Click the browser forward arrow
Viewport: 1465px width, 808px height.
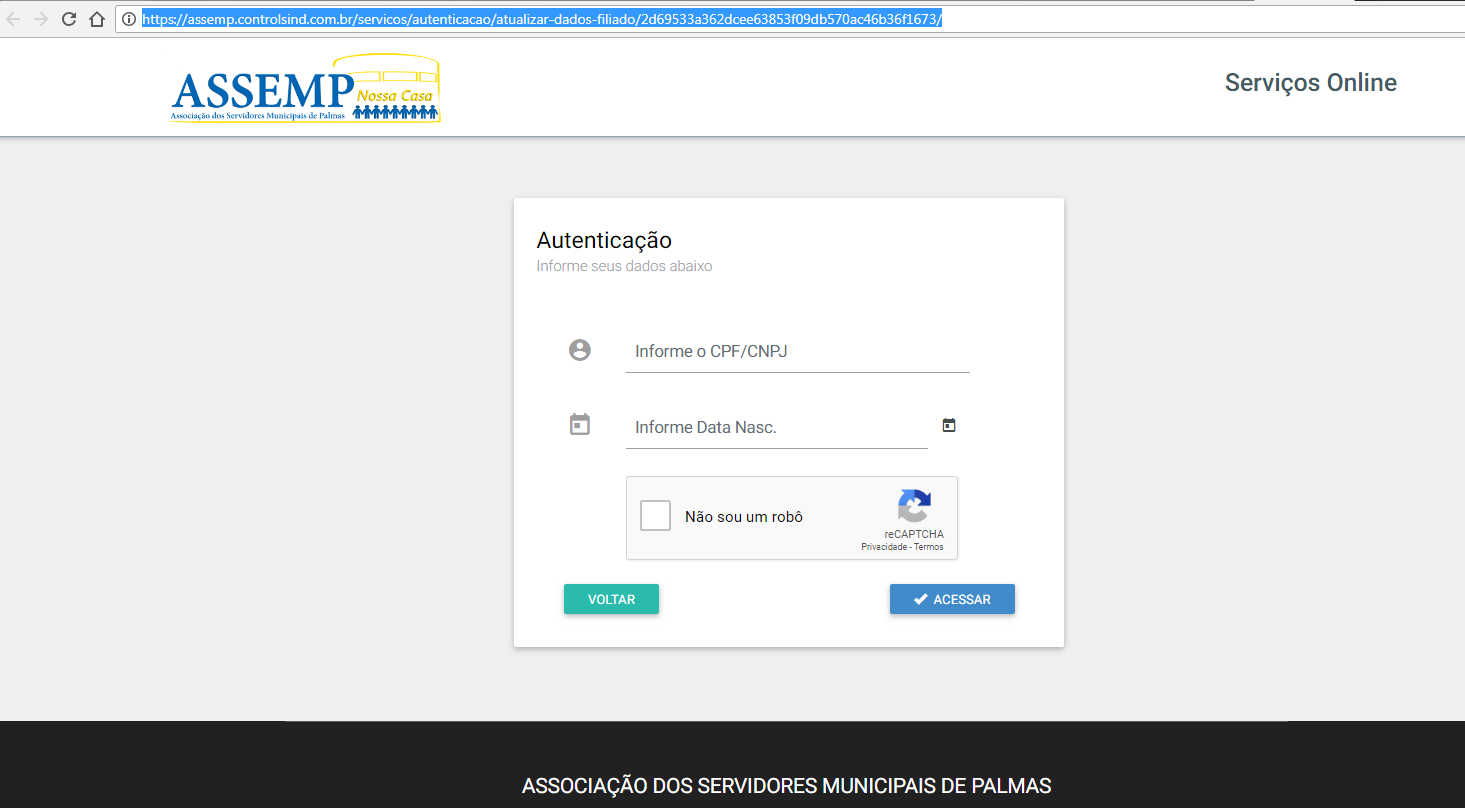(41, 19)
